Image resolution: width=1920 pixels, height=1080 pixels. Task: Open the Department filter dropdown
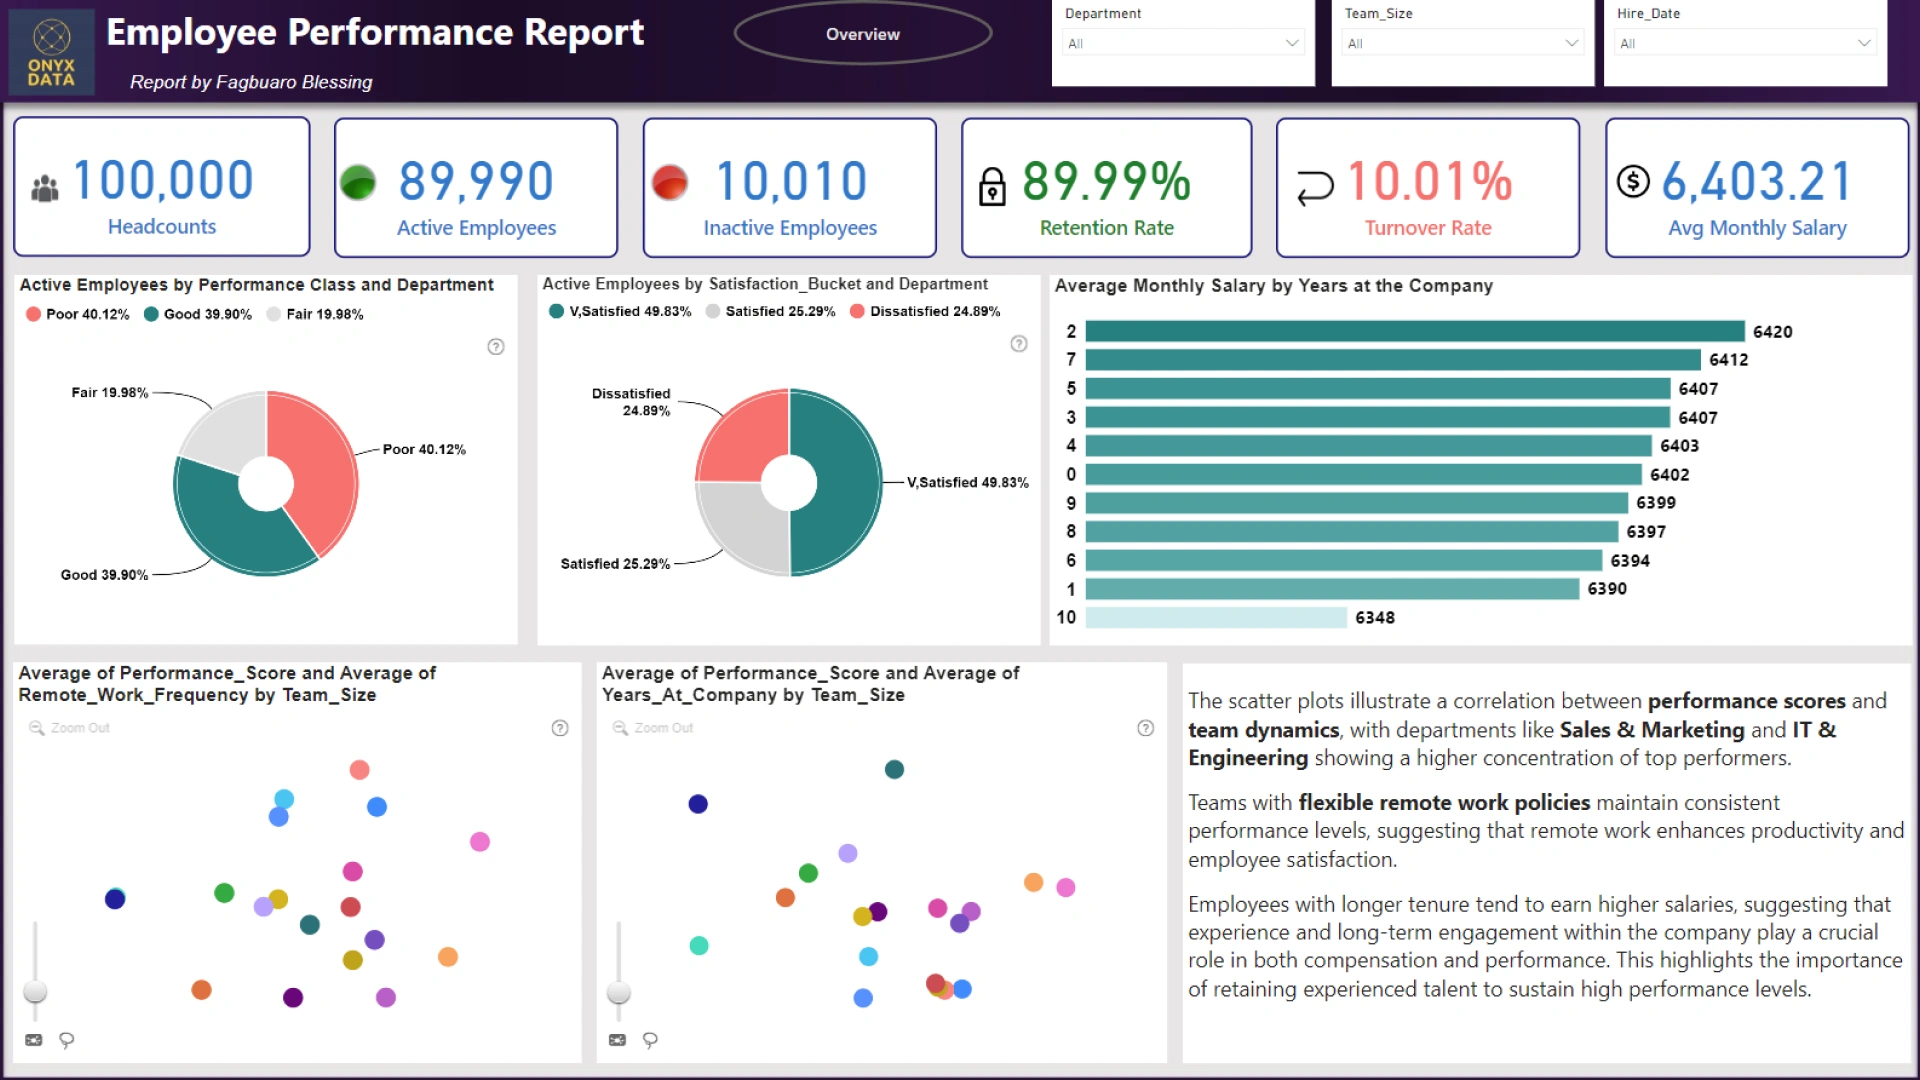[1183, 43]
